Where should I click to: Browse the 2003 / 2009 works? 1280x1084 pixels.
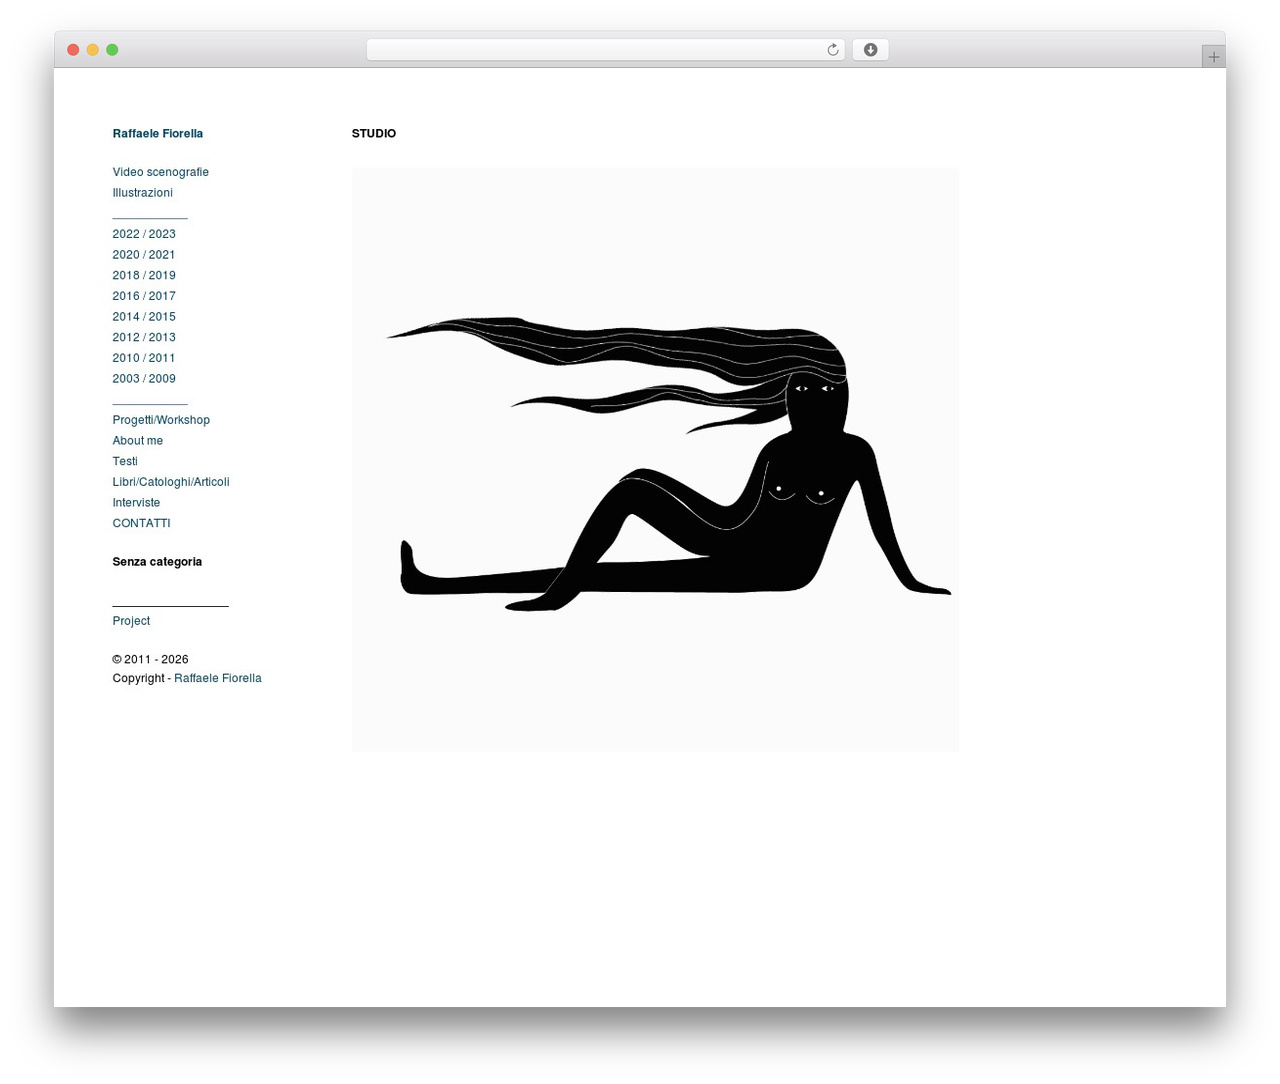[x=144, y=379]
